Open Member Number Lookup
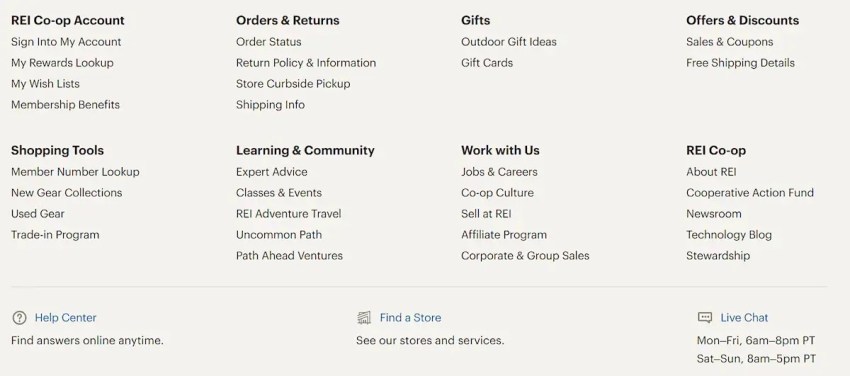 click(x=75, y=172)
